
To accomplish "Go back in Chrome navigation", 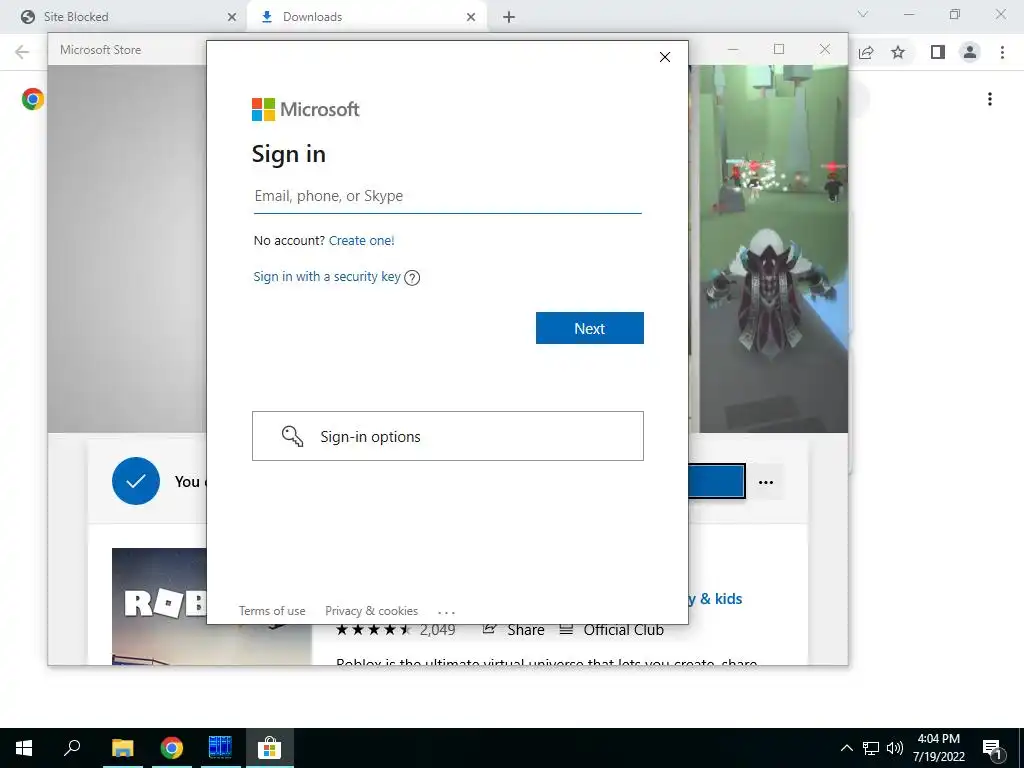I will [x=22, y=52].
